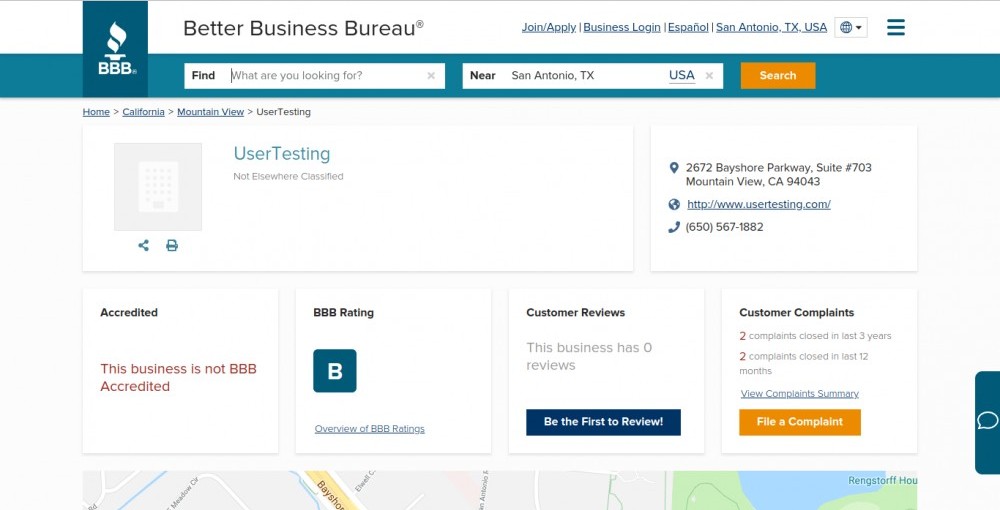The height and width of the screenshot is (510, 1000).
Task: Click Be the First to Review! button
Action: (603, 422)
